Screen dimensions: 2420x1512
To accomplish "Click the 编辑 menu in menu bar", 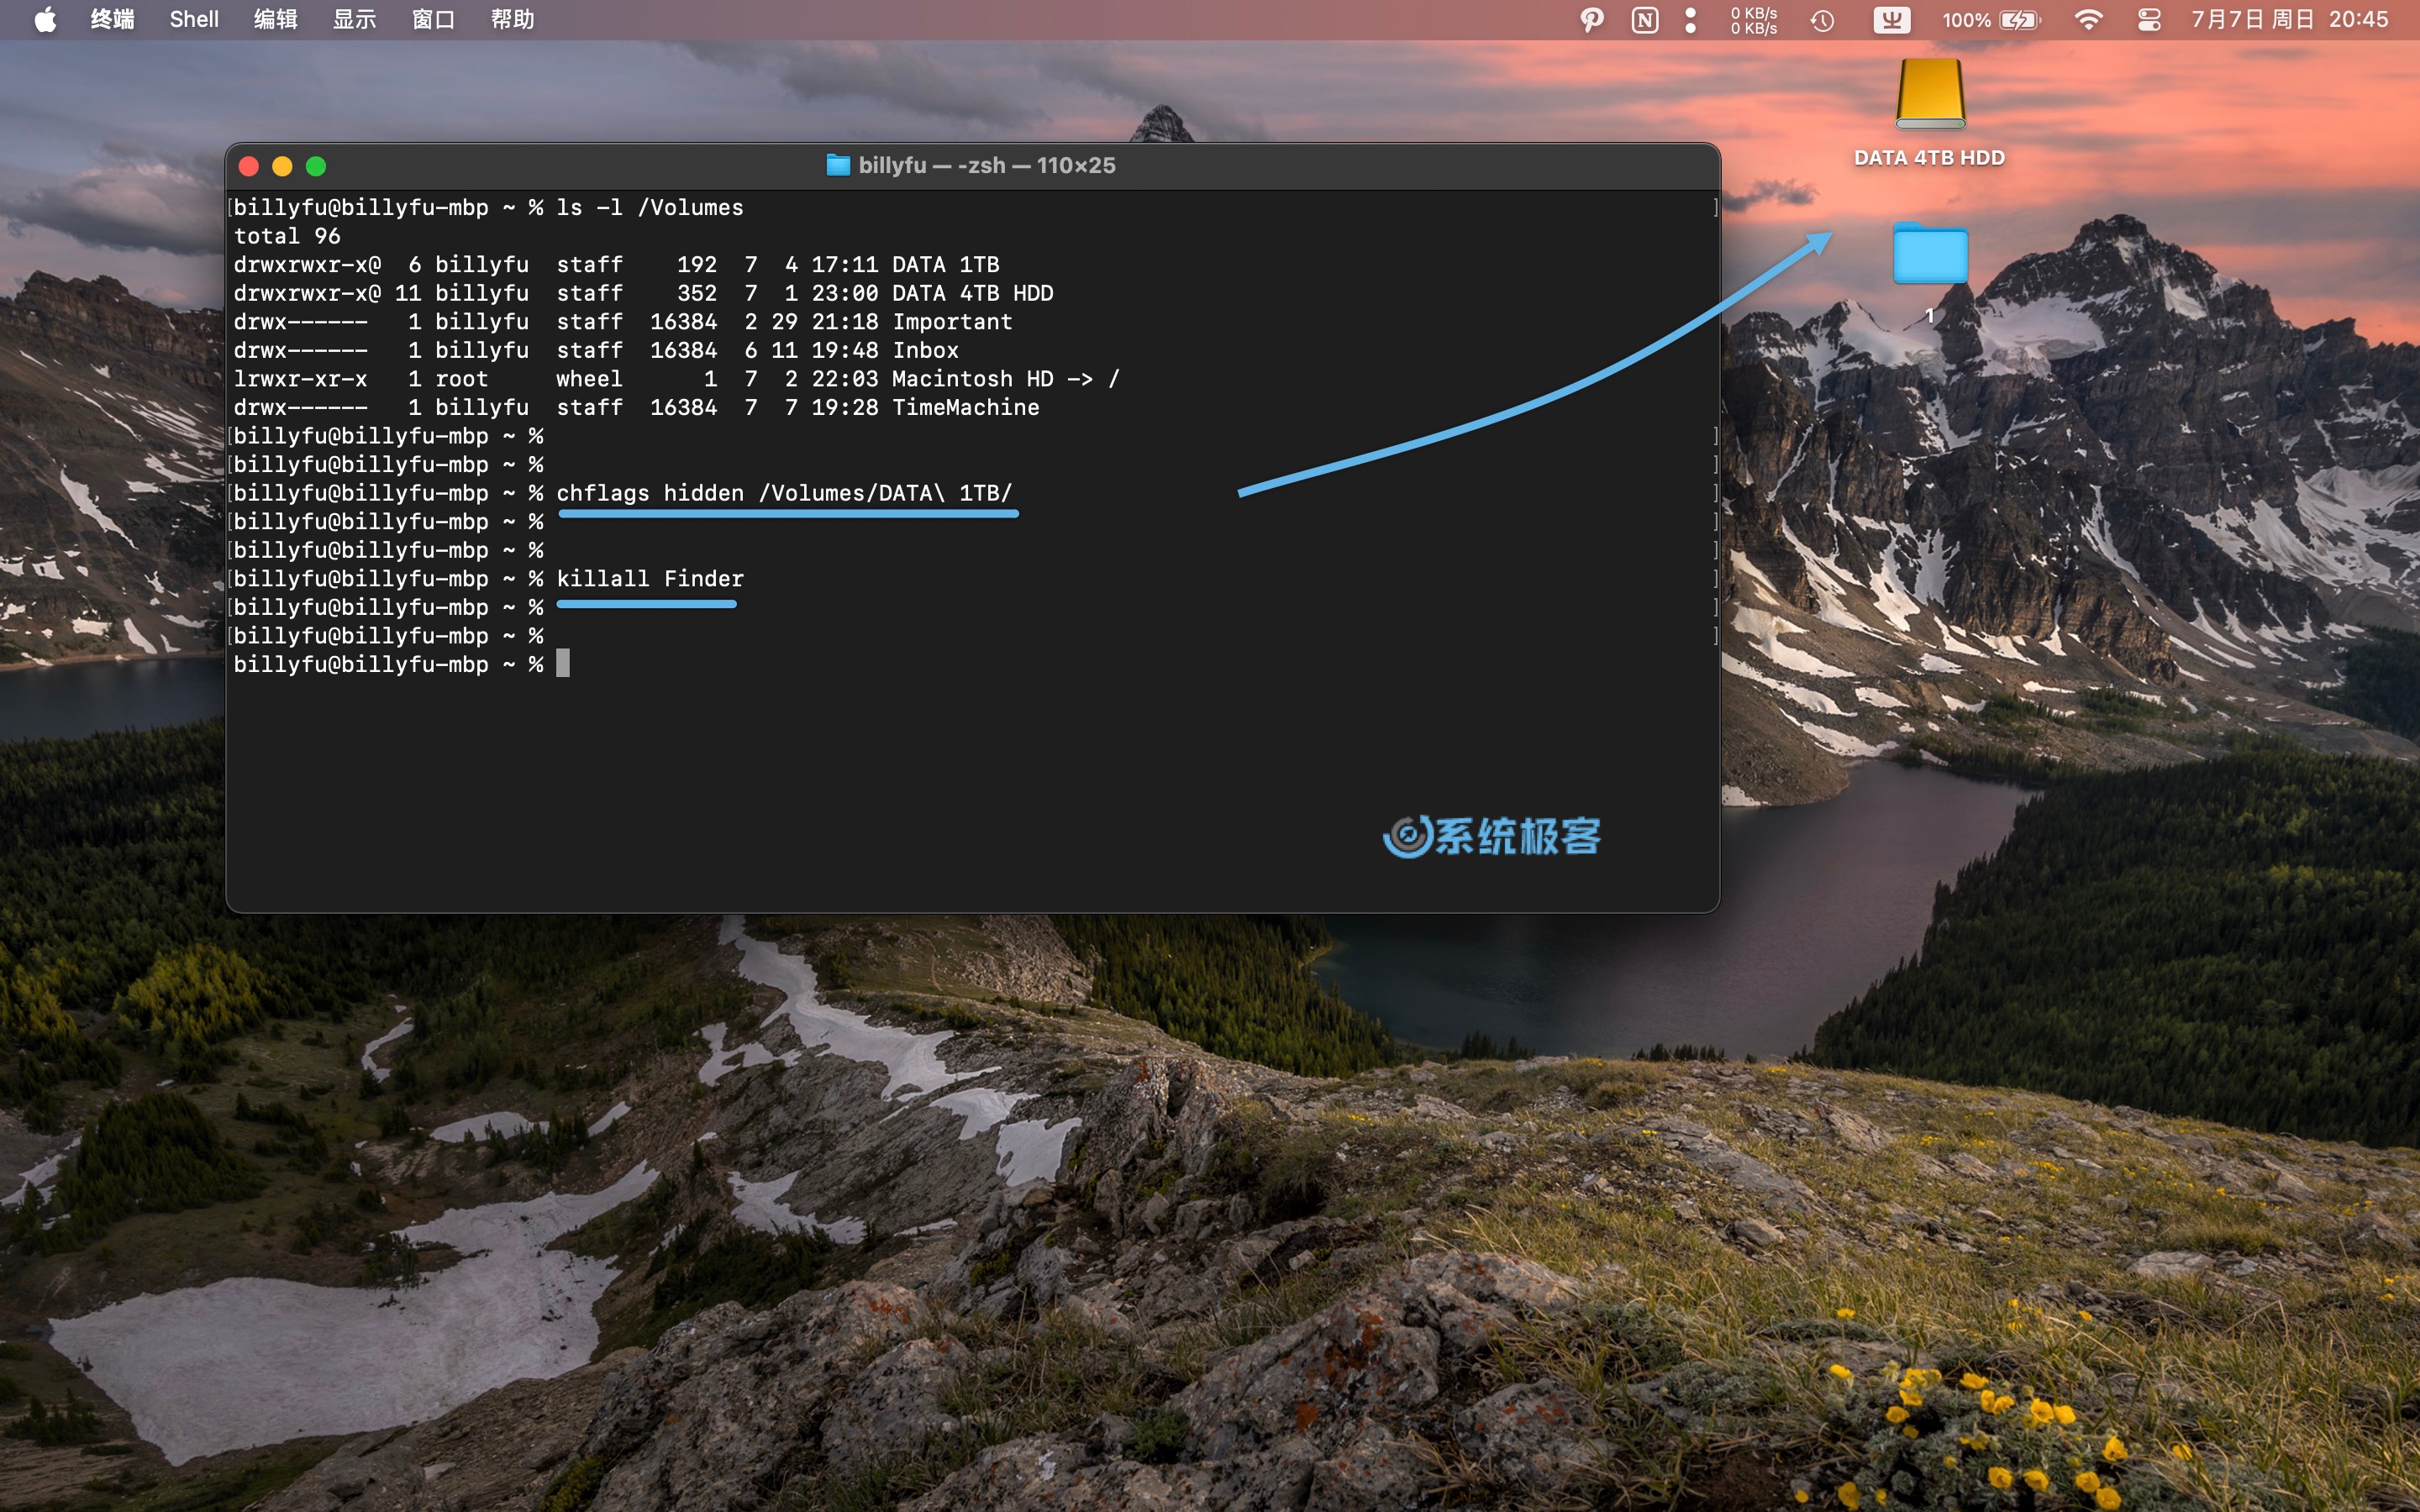I will click(274, 21).
